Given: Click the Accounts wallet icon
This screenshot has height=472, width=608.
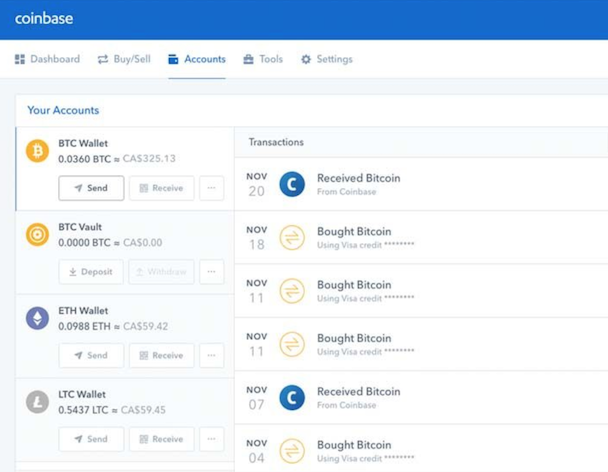Looking at the screenshot, I should (x=173, y=59).
